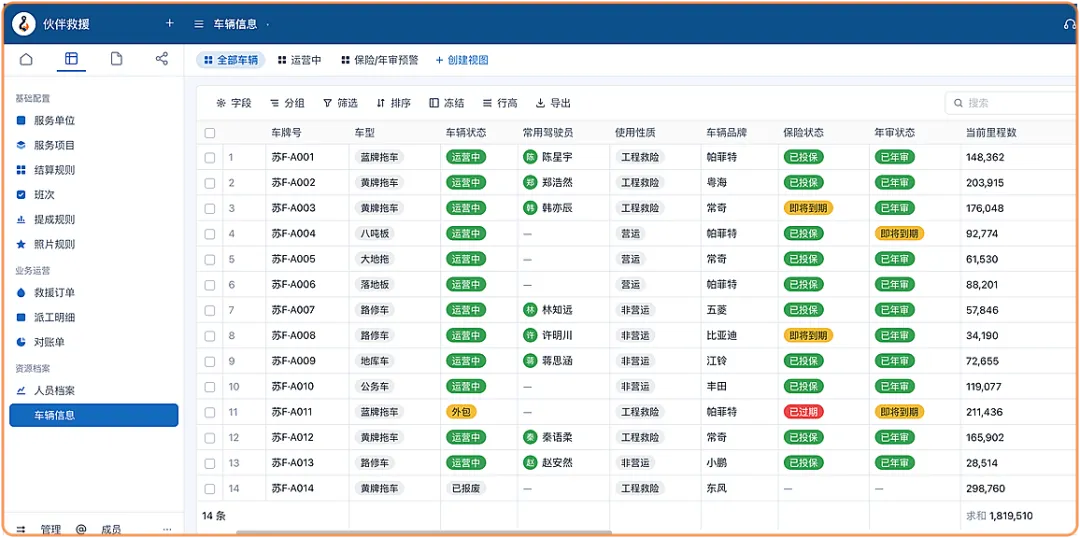
Task: Toggle the hamburger menu icon beside 车辆信息
Action: tap(199, 24)
